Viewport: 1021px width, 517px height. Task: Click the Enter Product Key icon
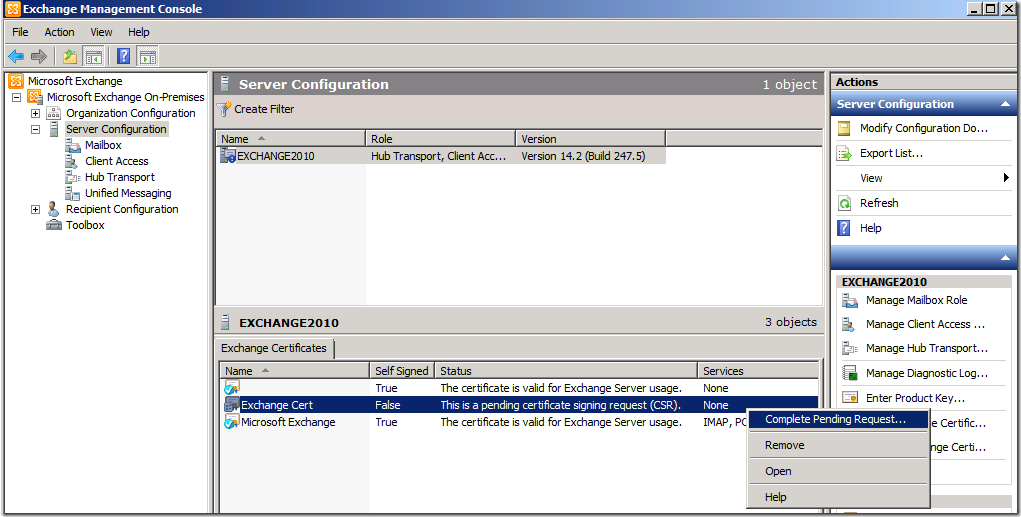pos(850,398)
